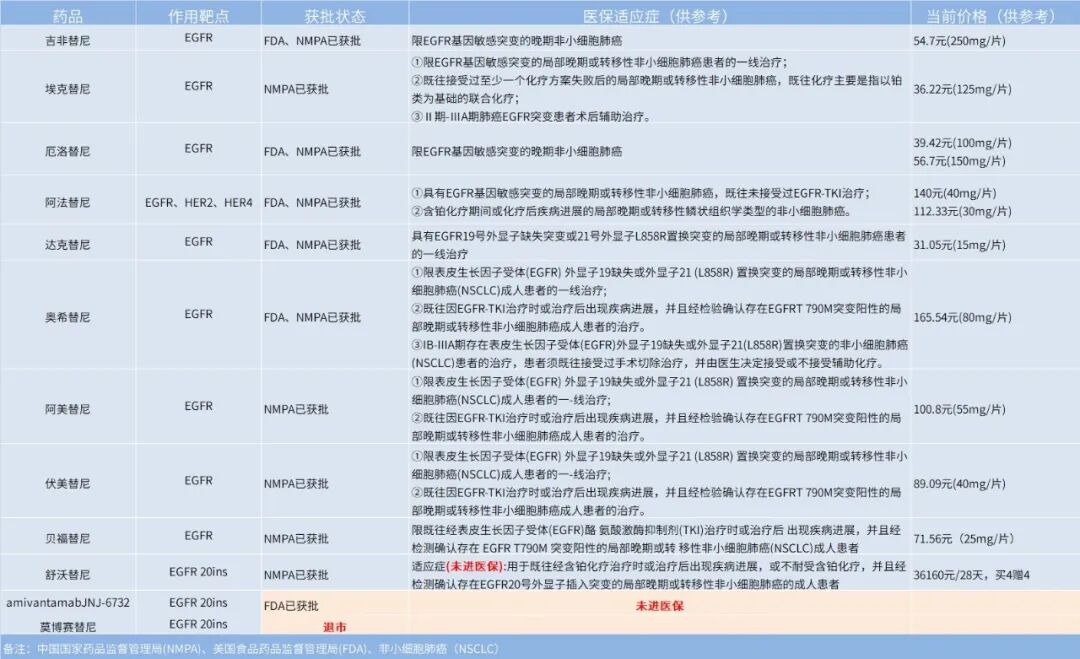
Task: Click price 54.7元(250mg/片)
Action: coord(959,41)
